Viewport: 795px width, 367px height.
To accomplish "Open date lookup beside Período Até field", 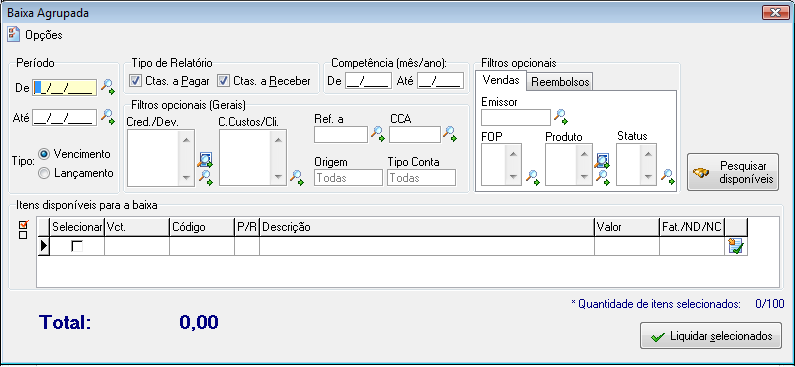I will 107,116.
